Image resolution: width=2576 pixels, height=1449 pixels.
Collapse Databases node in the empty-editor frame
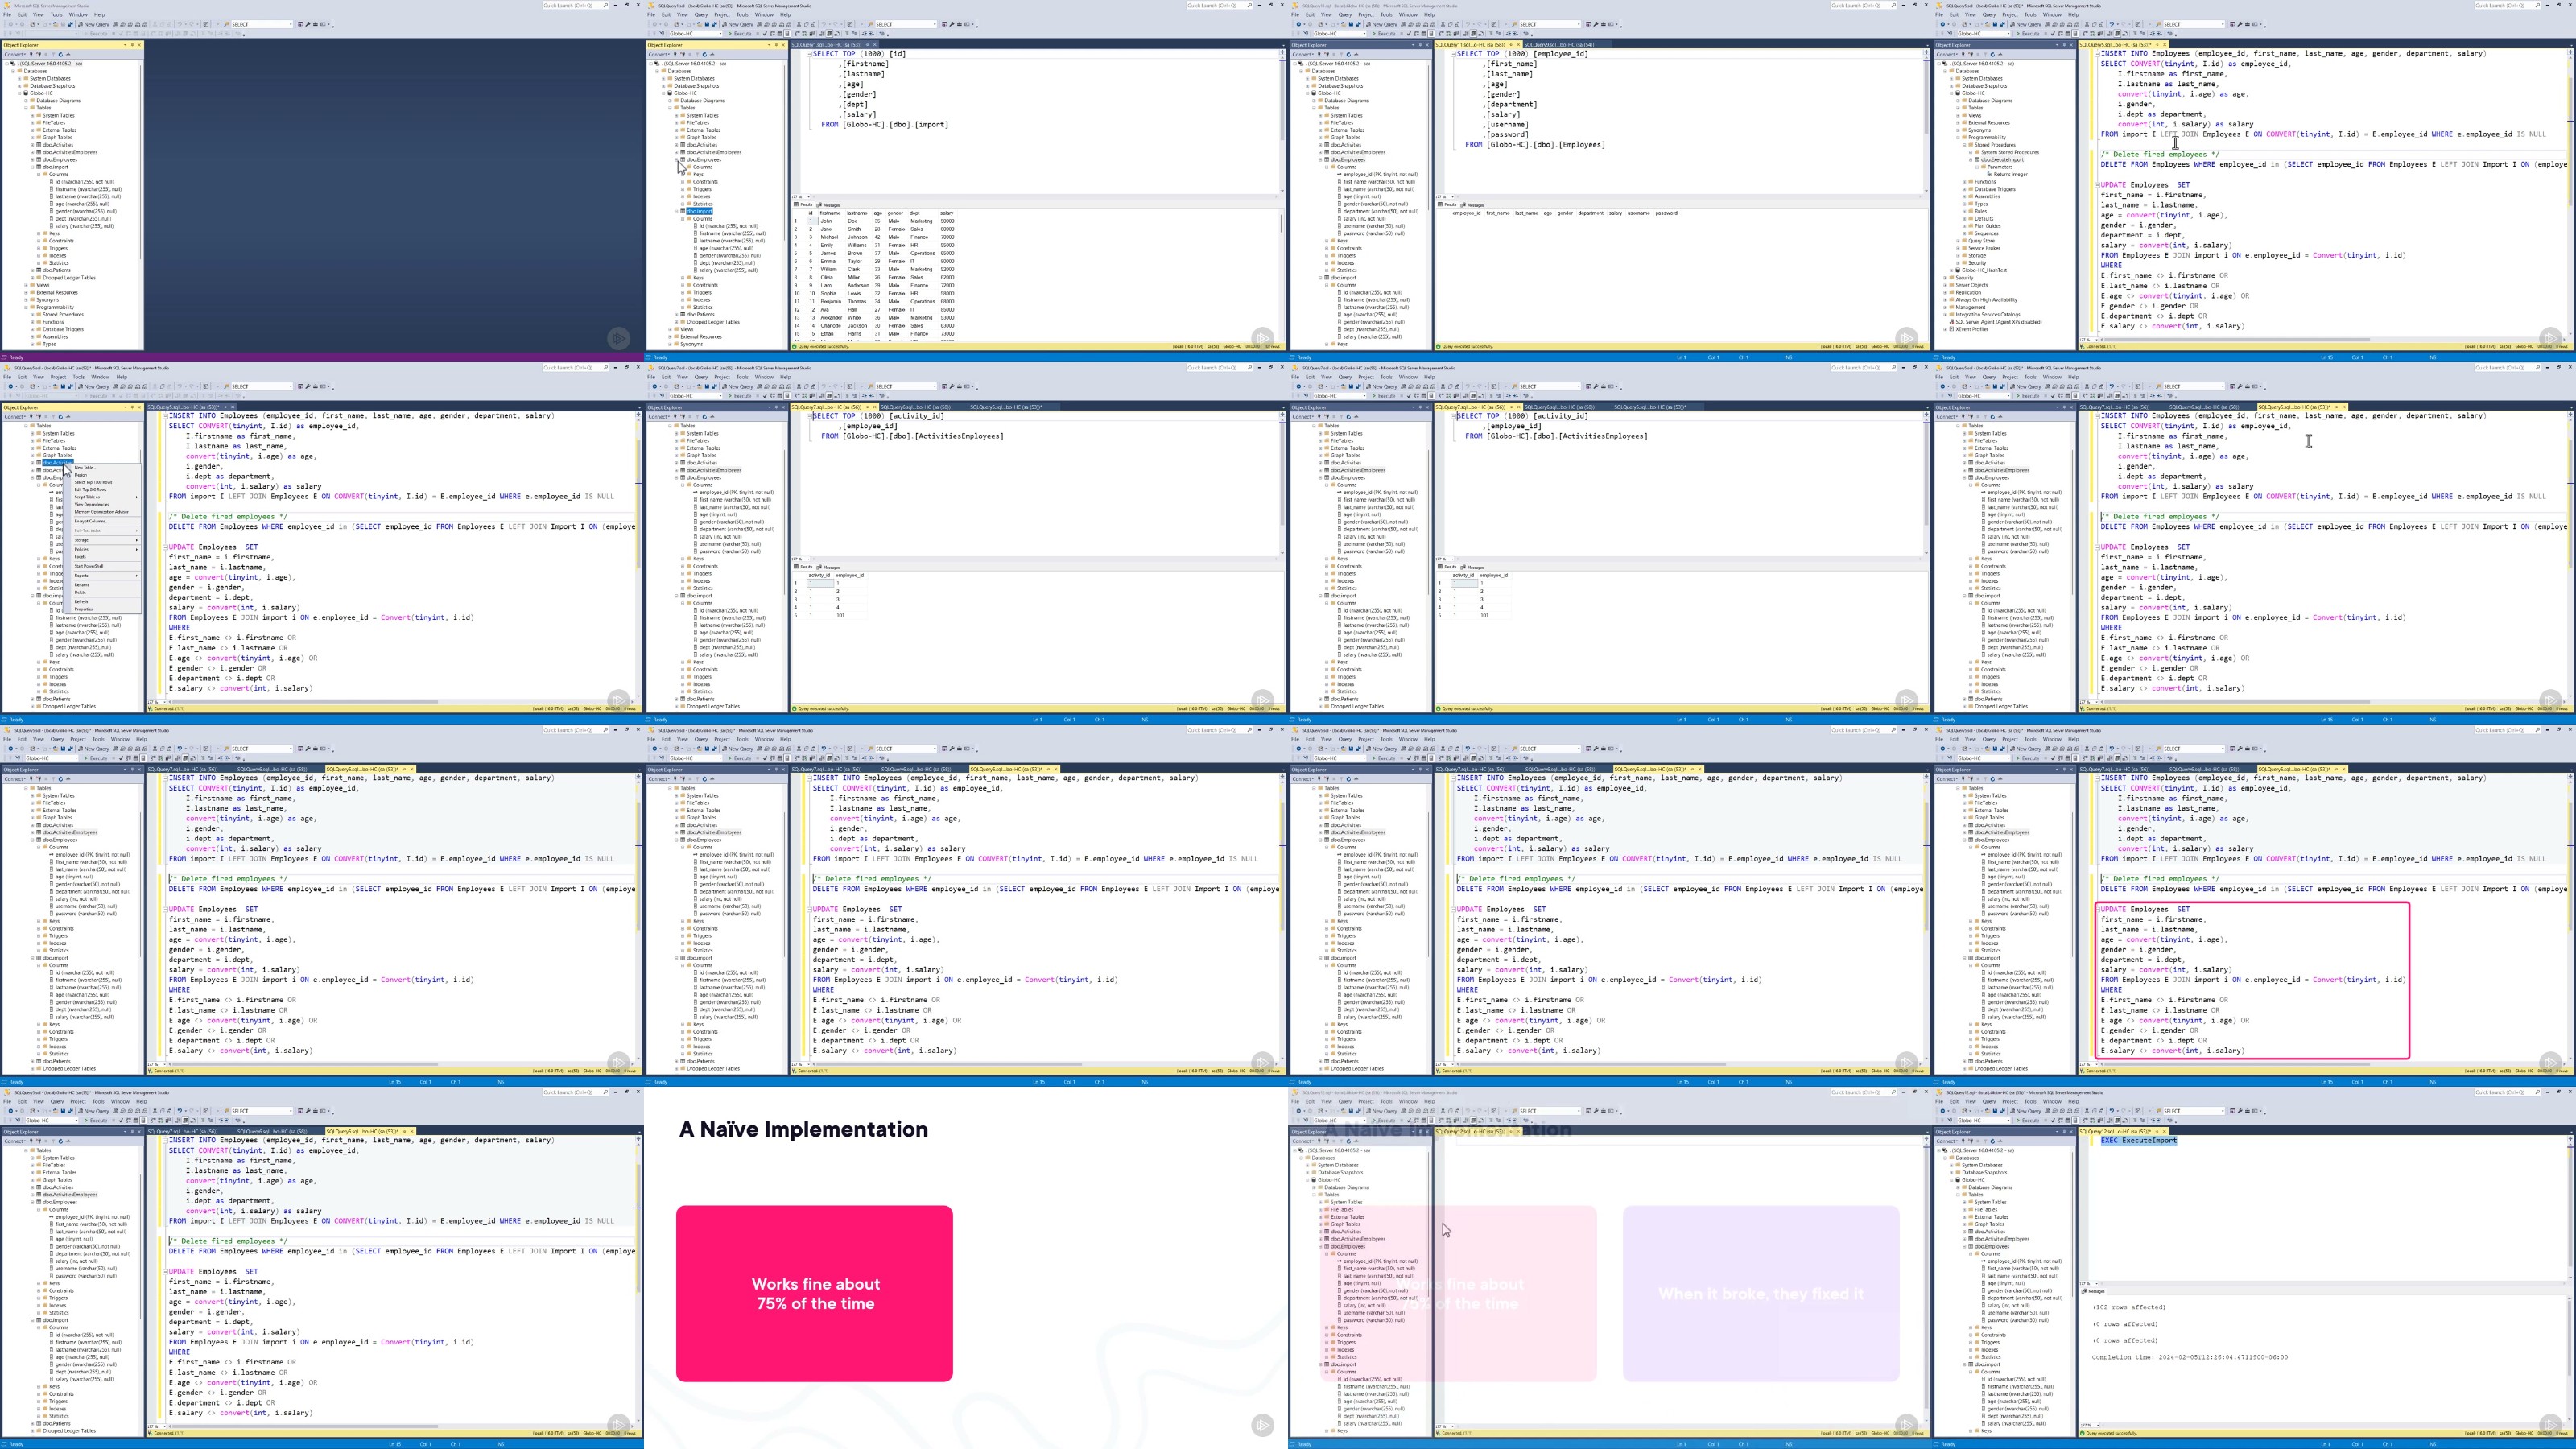click(x=14, y=71)
